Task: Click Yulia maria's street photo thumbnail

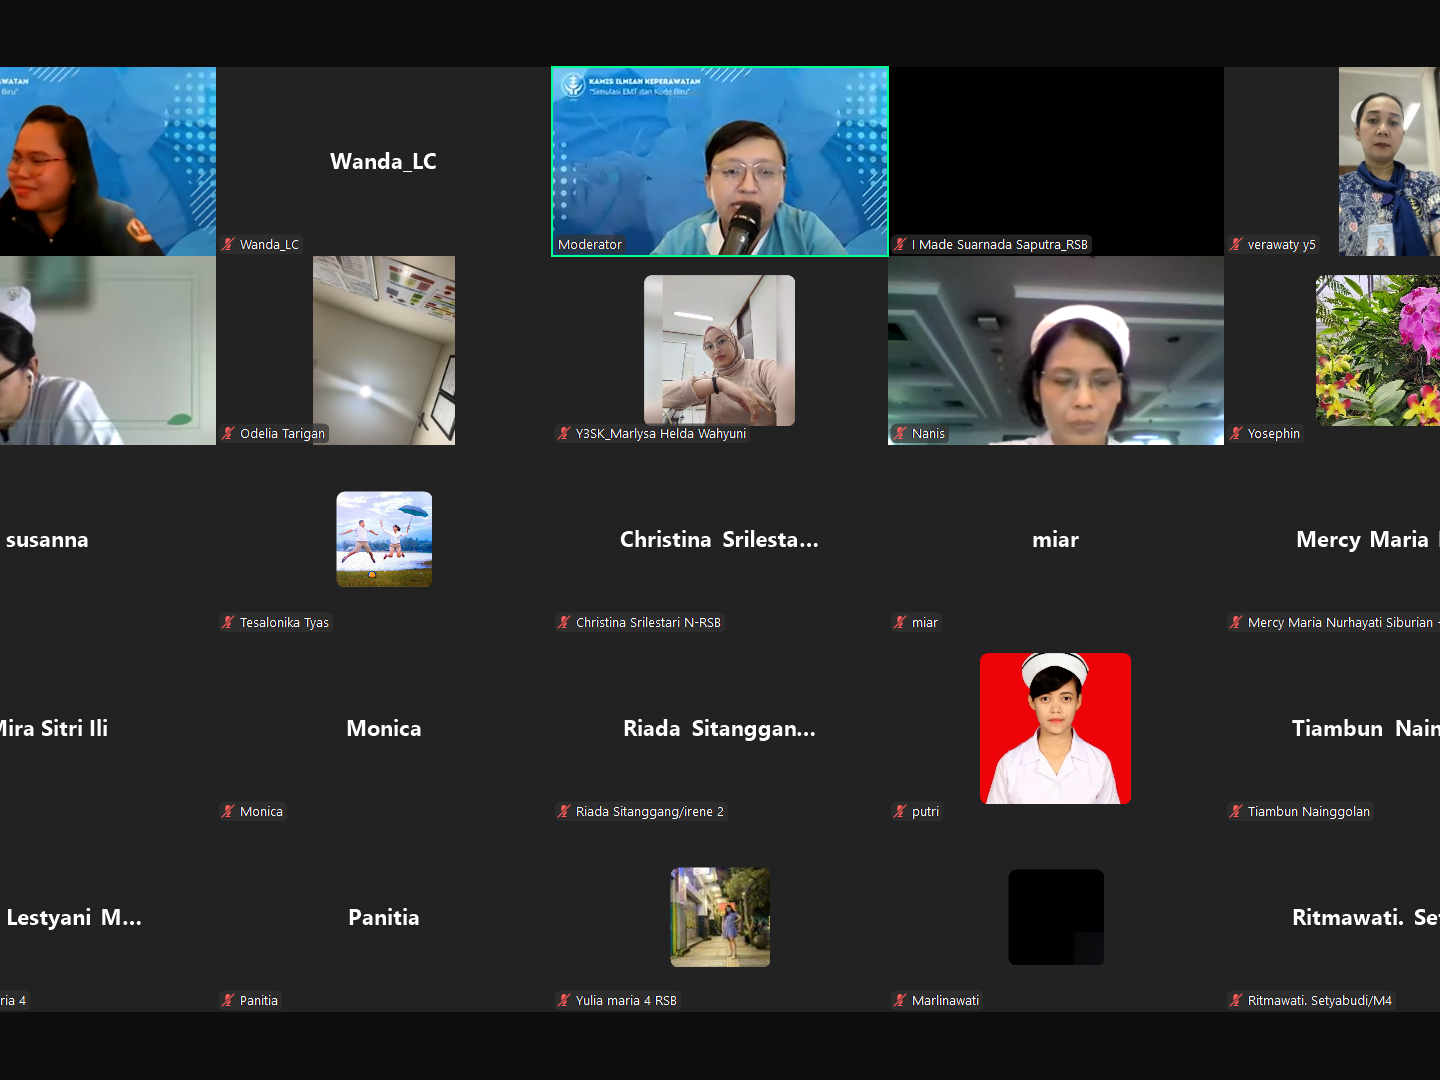Action: (x=720, y=917)
